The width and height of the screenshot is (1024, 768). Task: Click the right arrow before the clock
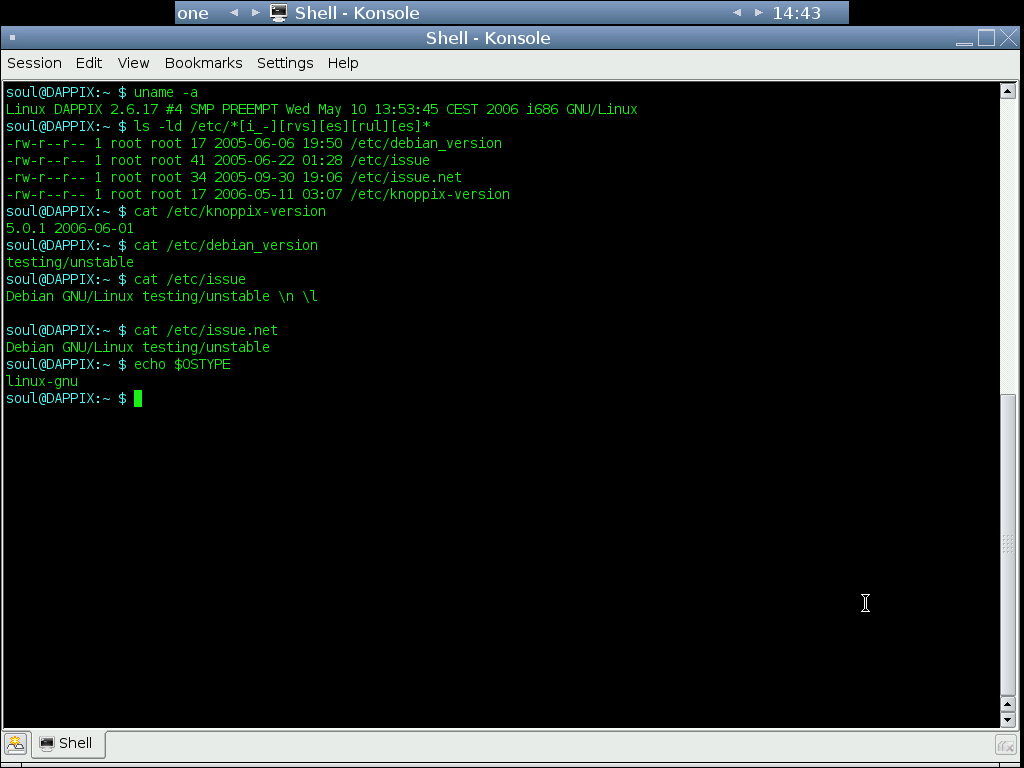coord(759,12)
